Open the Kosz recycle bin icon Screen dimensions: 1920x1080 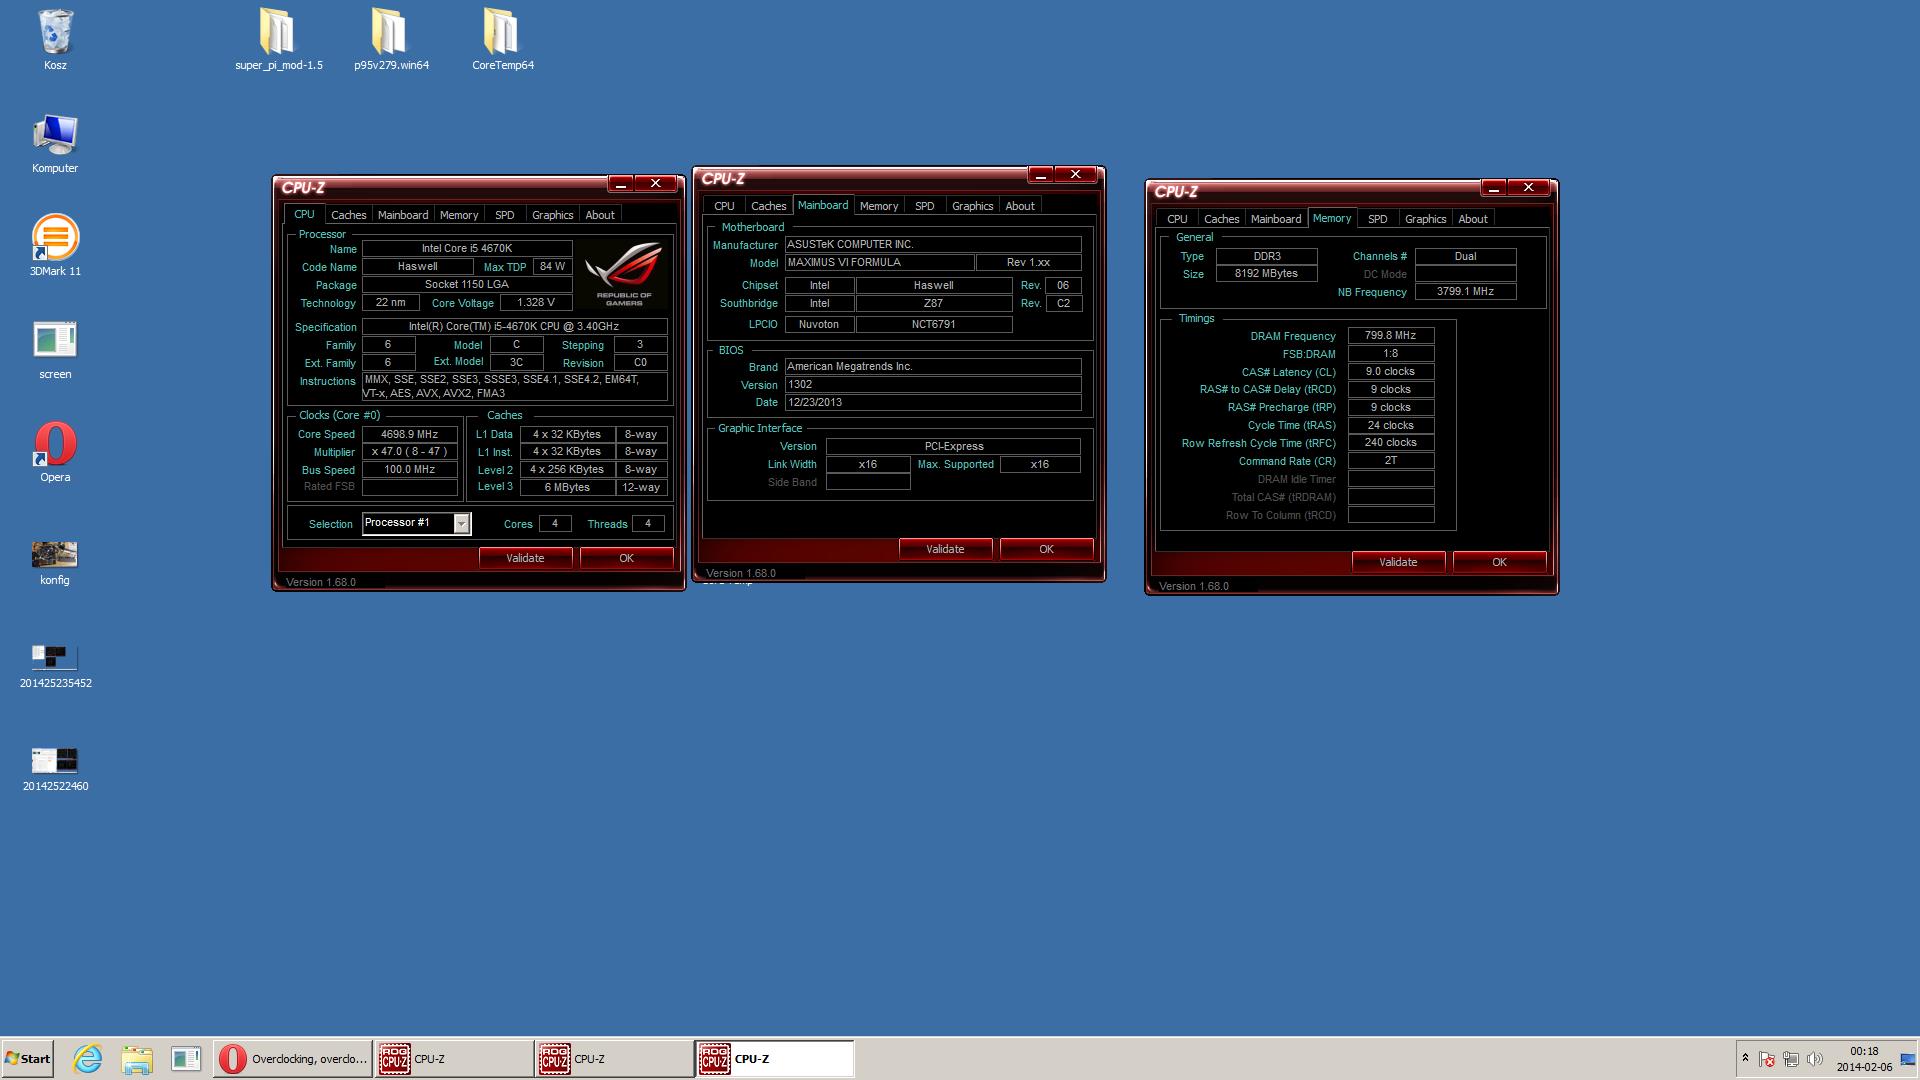coord(55,40)
